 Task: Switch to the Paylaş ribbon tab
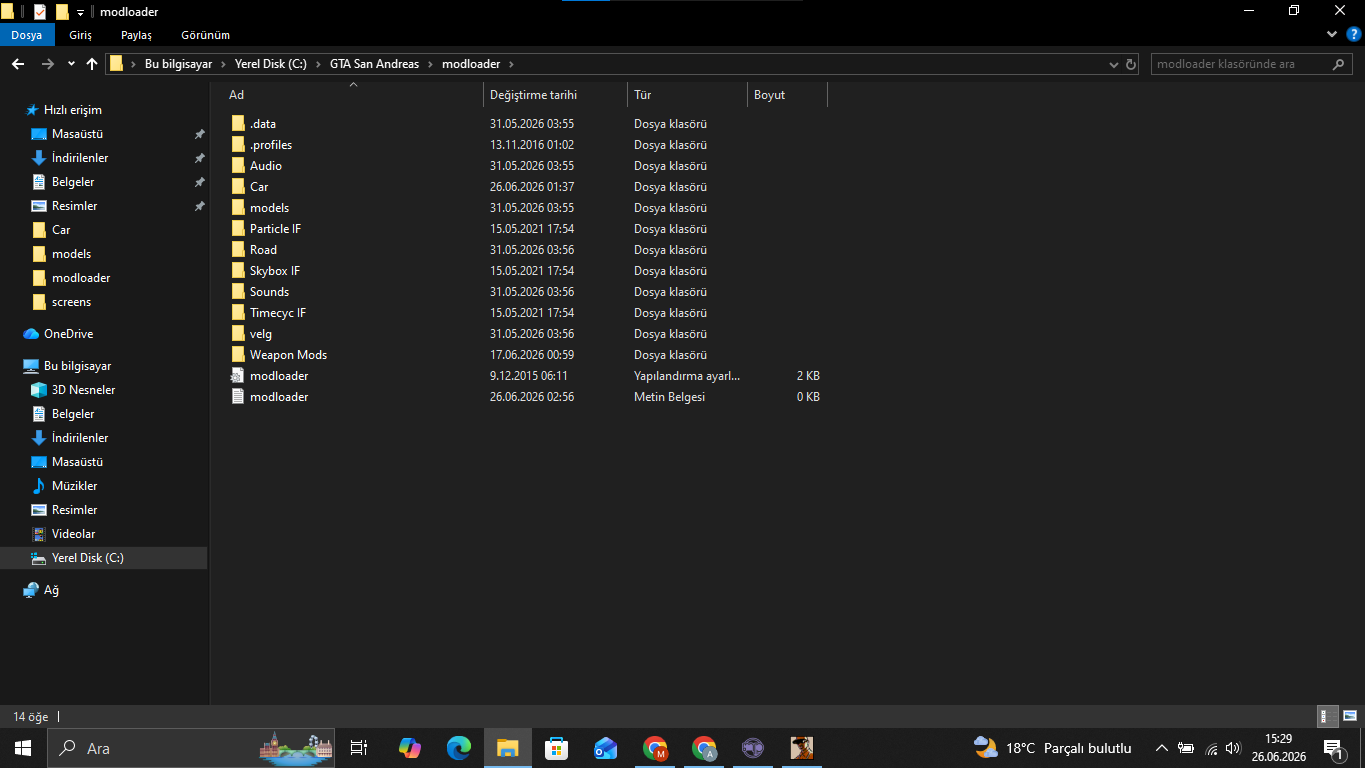coord(136,35)
